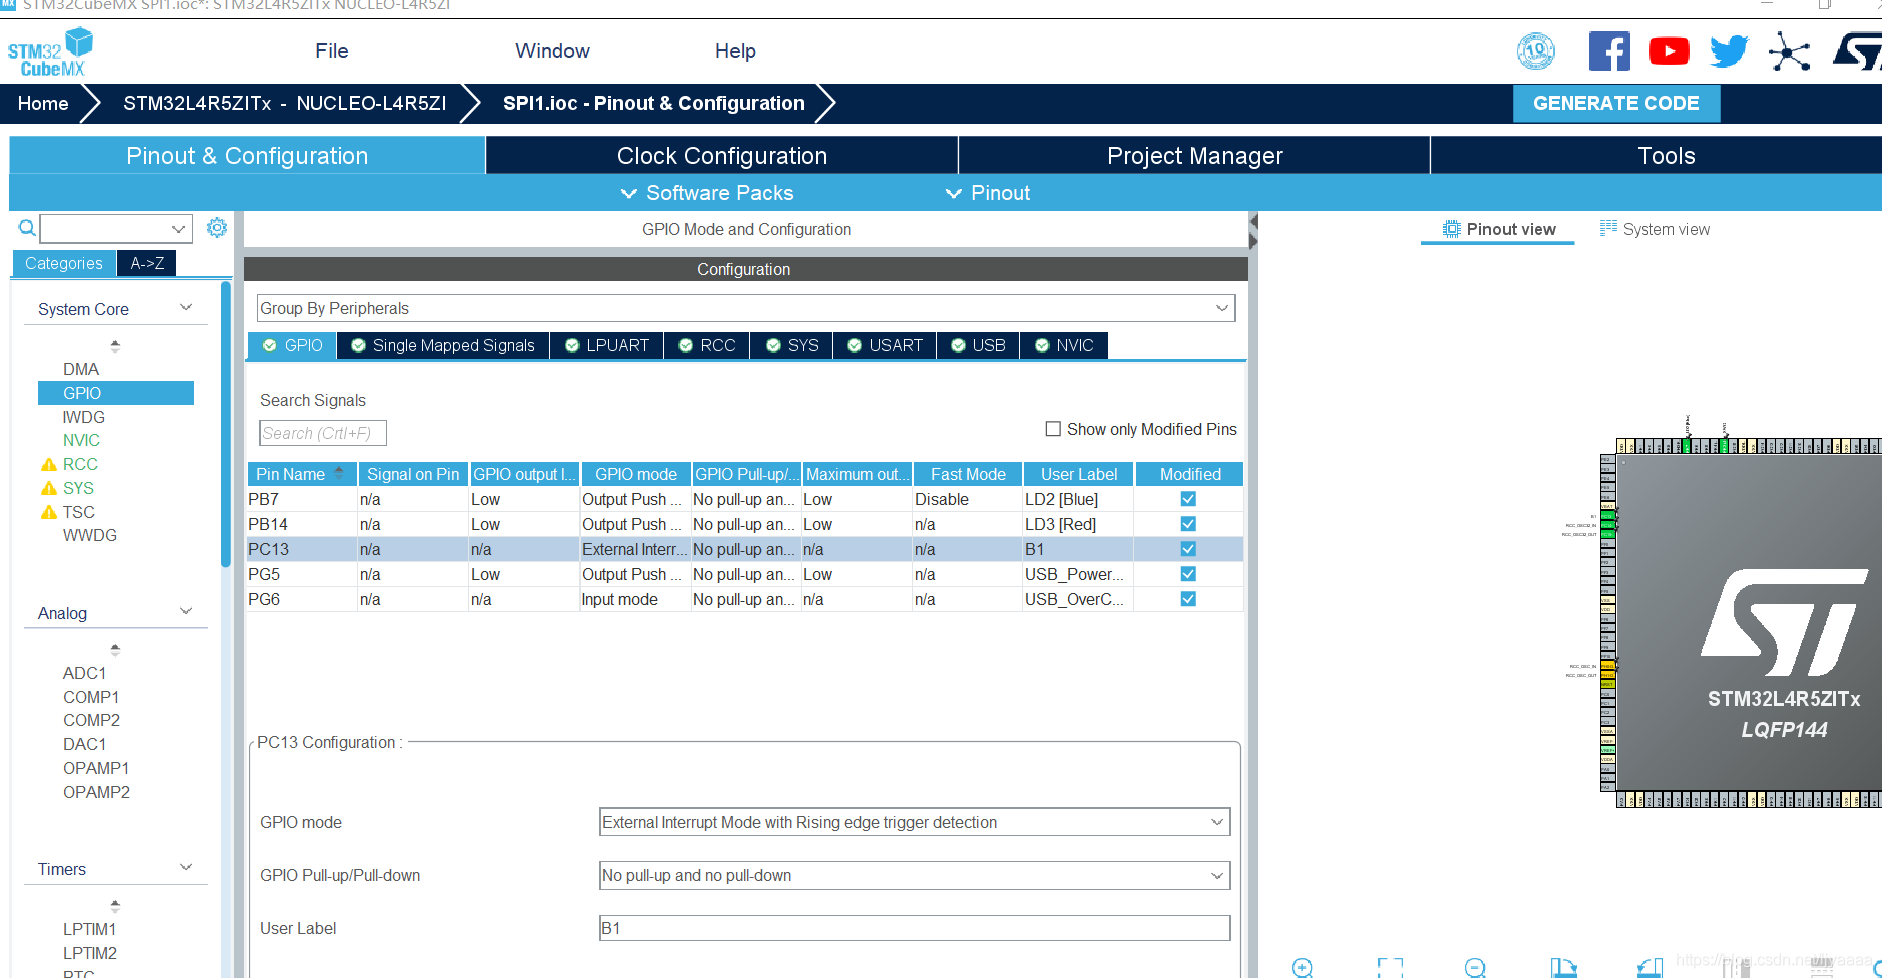Viewport: 1882px width, 978px height.
Task: Click the search magnifier icon in sidebar
Action: pyautogui.click(x=27, y=228)
